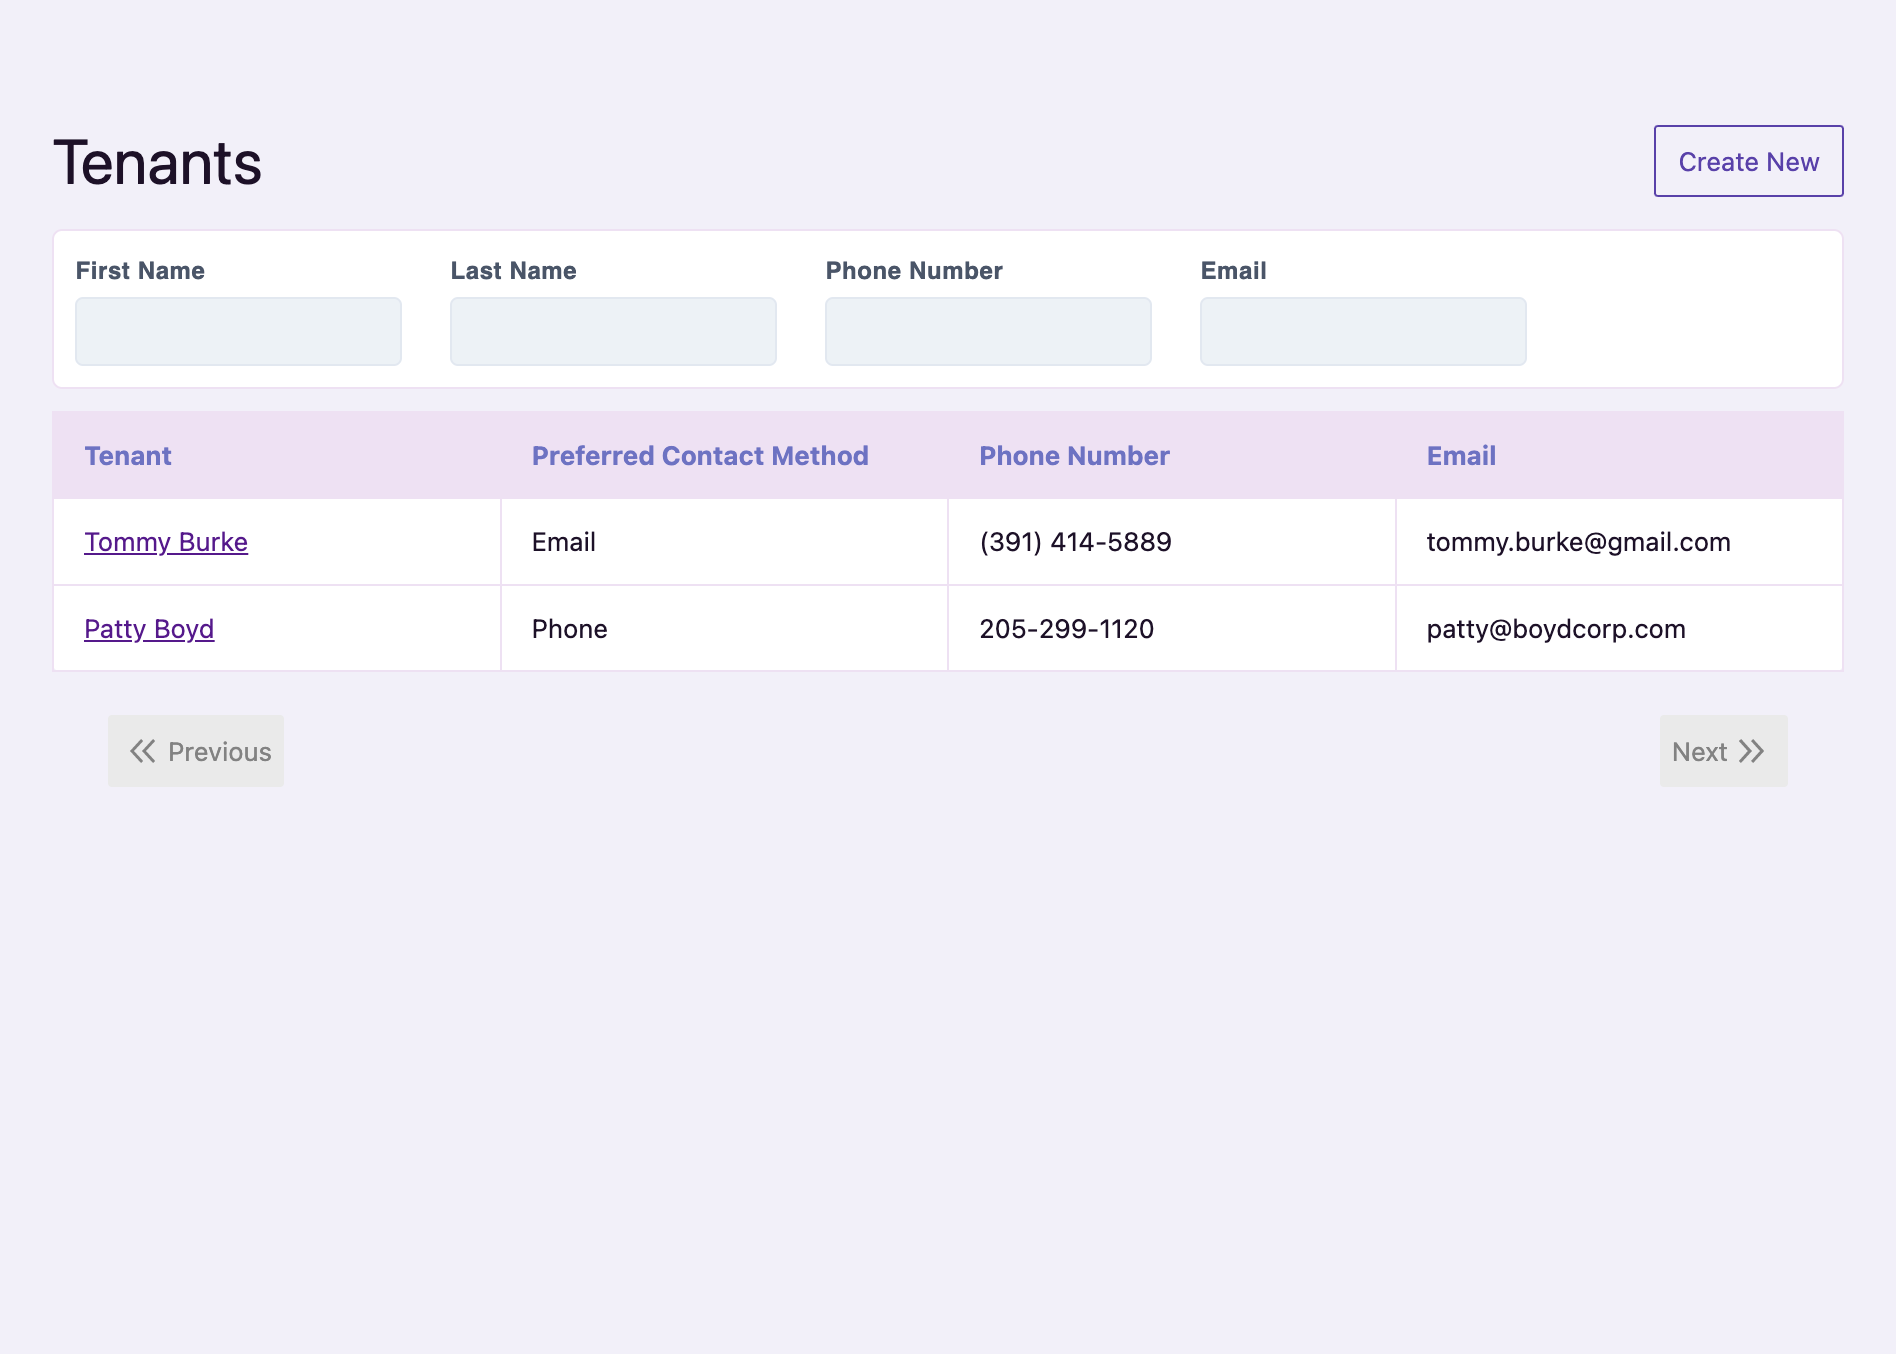This screenshot has height=1354, width=1896.
Task: Go to the next page of tenants
Action: 1722,751
